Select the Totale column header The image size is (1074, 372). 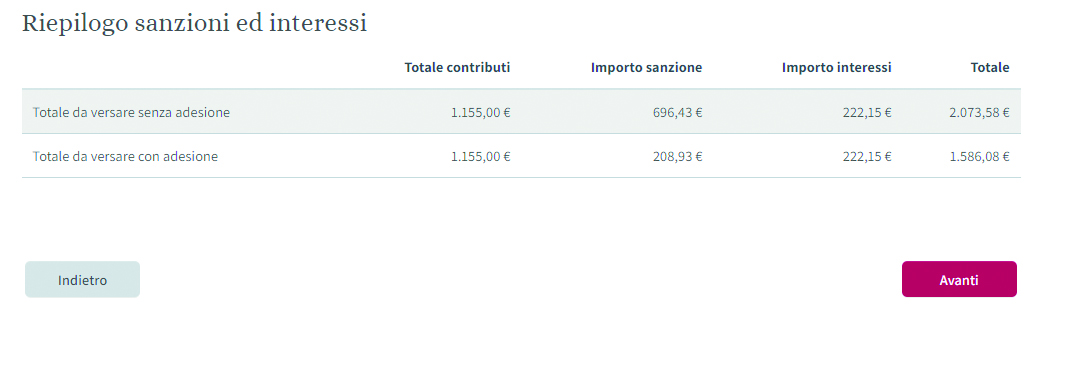click(990, 67)
